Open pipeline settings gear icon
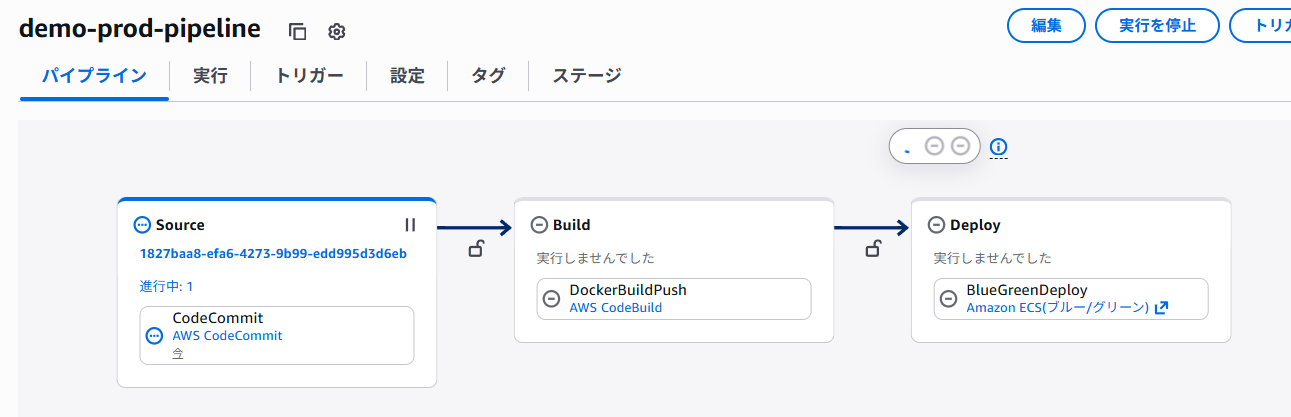 point(337,31)
